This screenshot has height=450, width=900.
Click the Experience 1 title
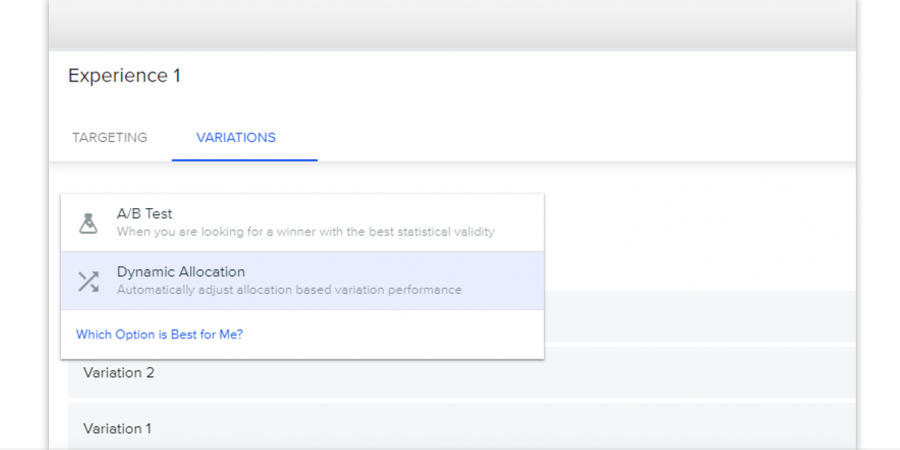[x=125, y=76]
